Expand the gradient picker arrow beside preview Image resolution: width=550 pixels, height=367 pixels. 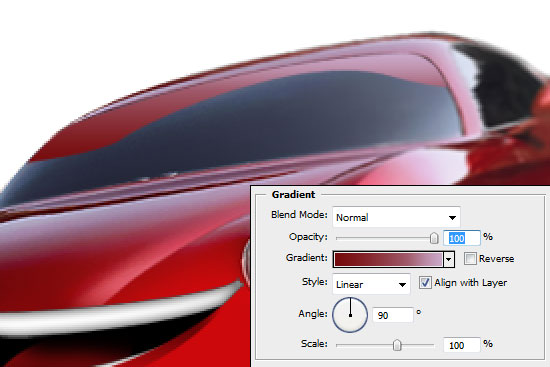pos(449,260)
